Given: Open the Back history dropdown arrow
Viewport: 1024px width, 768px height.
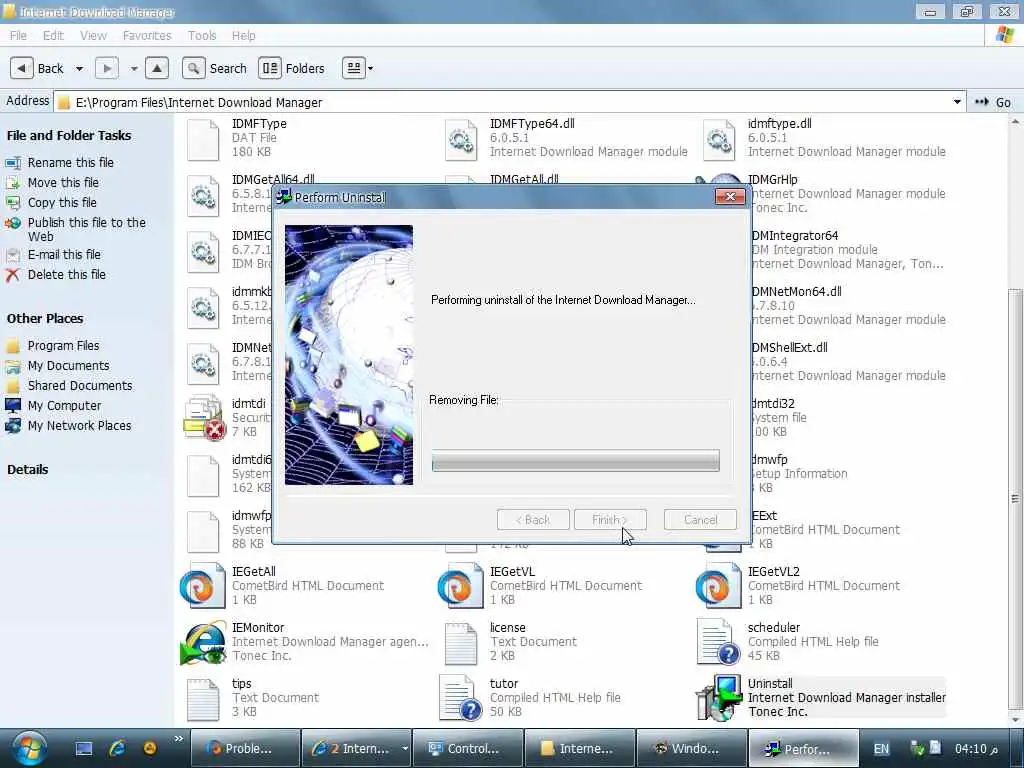Looking at the screenshot, I should click(79, 69).
